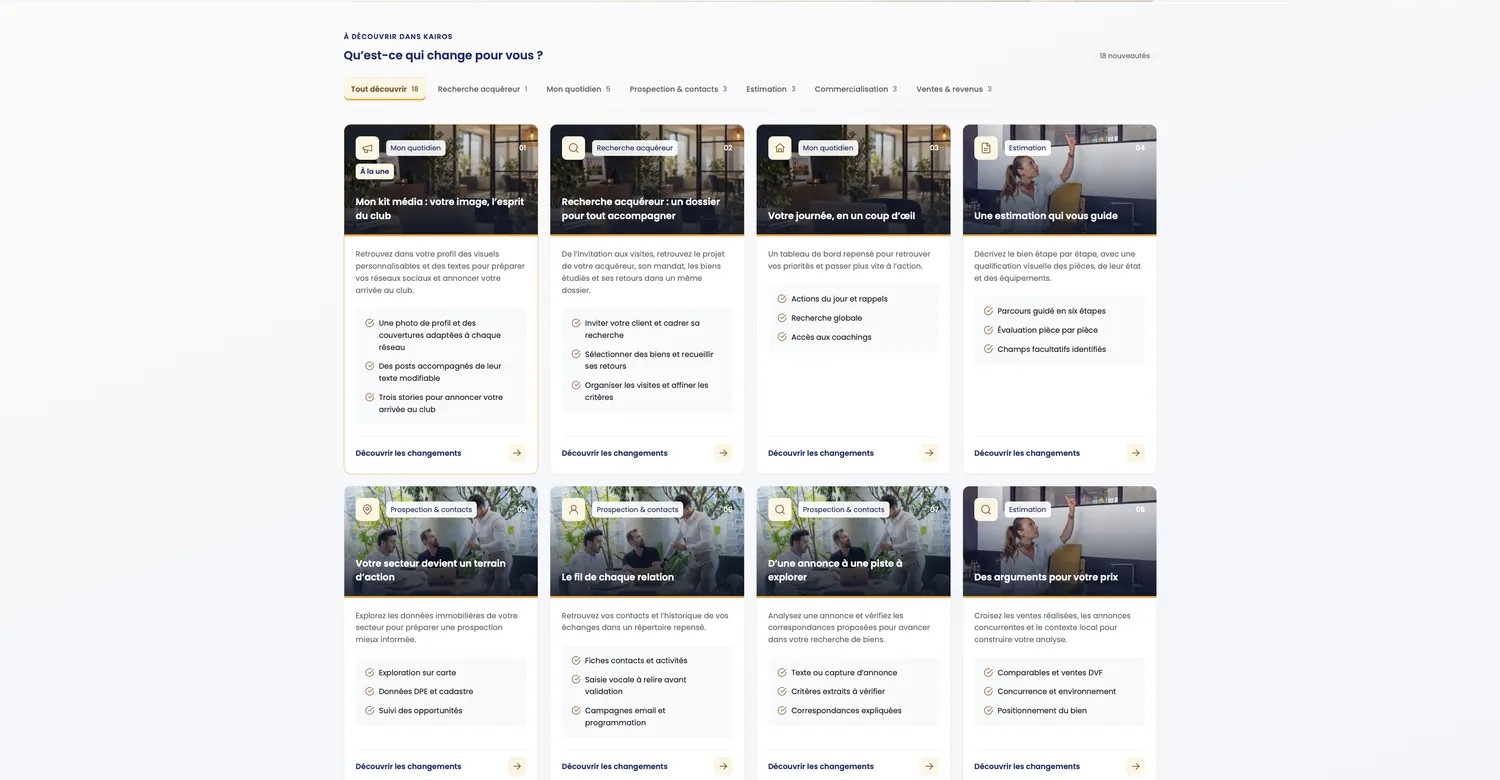This screenshot has height=780, width=1500.
Task: Open Découvrir les changements on Le fil de chaque relation card
Action: coord(615,767)
